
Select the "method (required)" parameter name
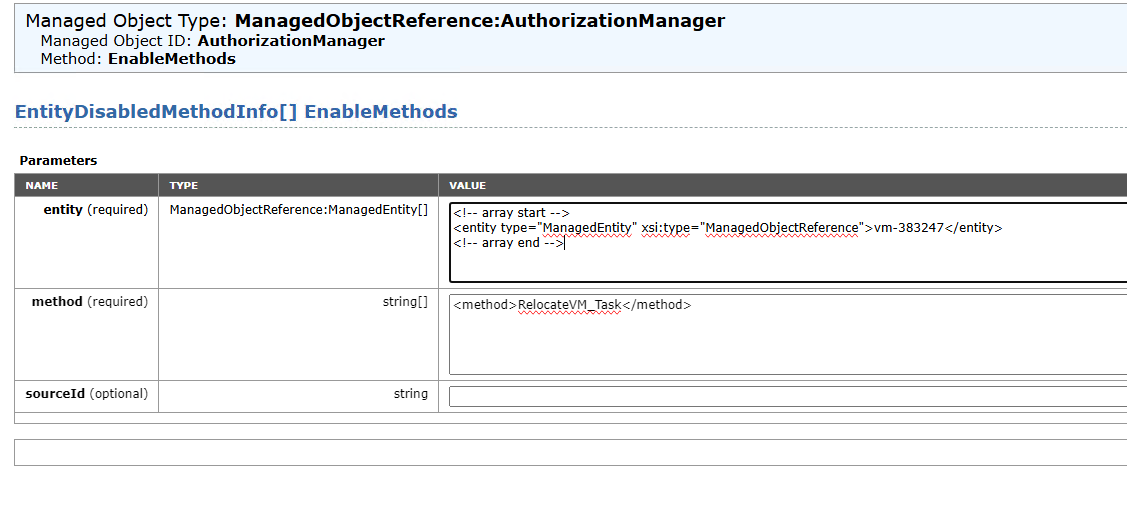coord(89,302)
